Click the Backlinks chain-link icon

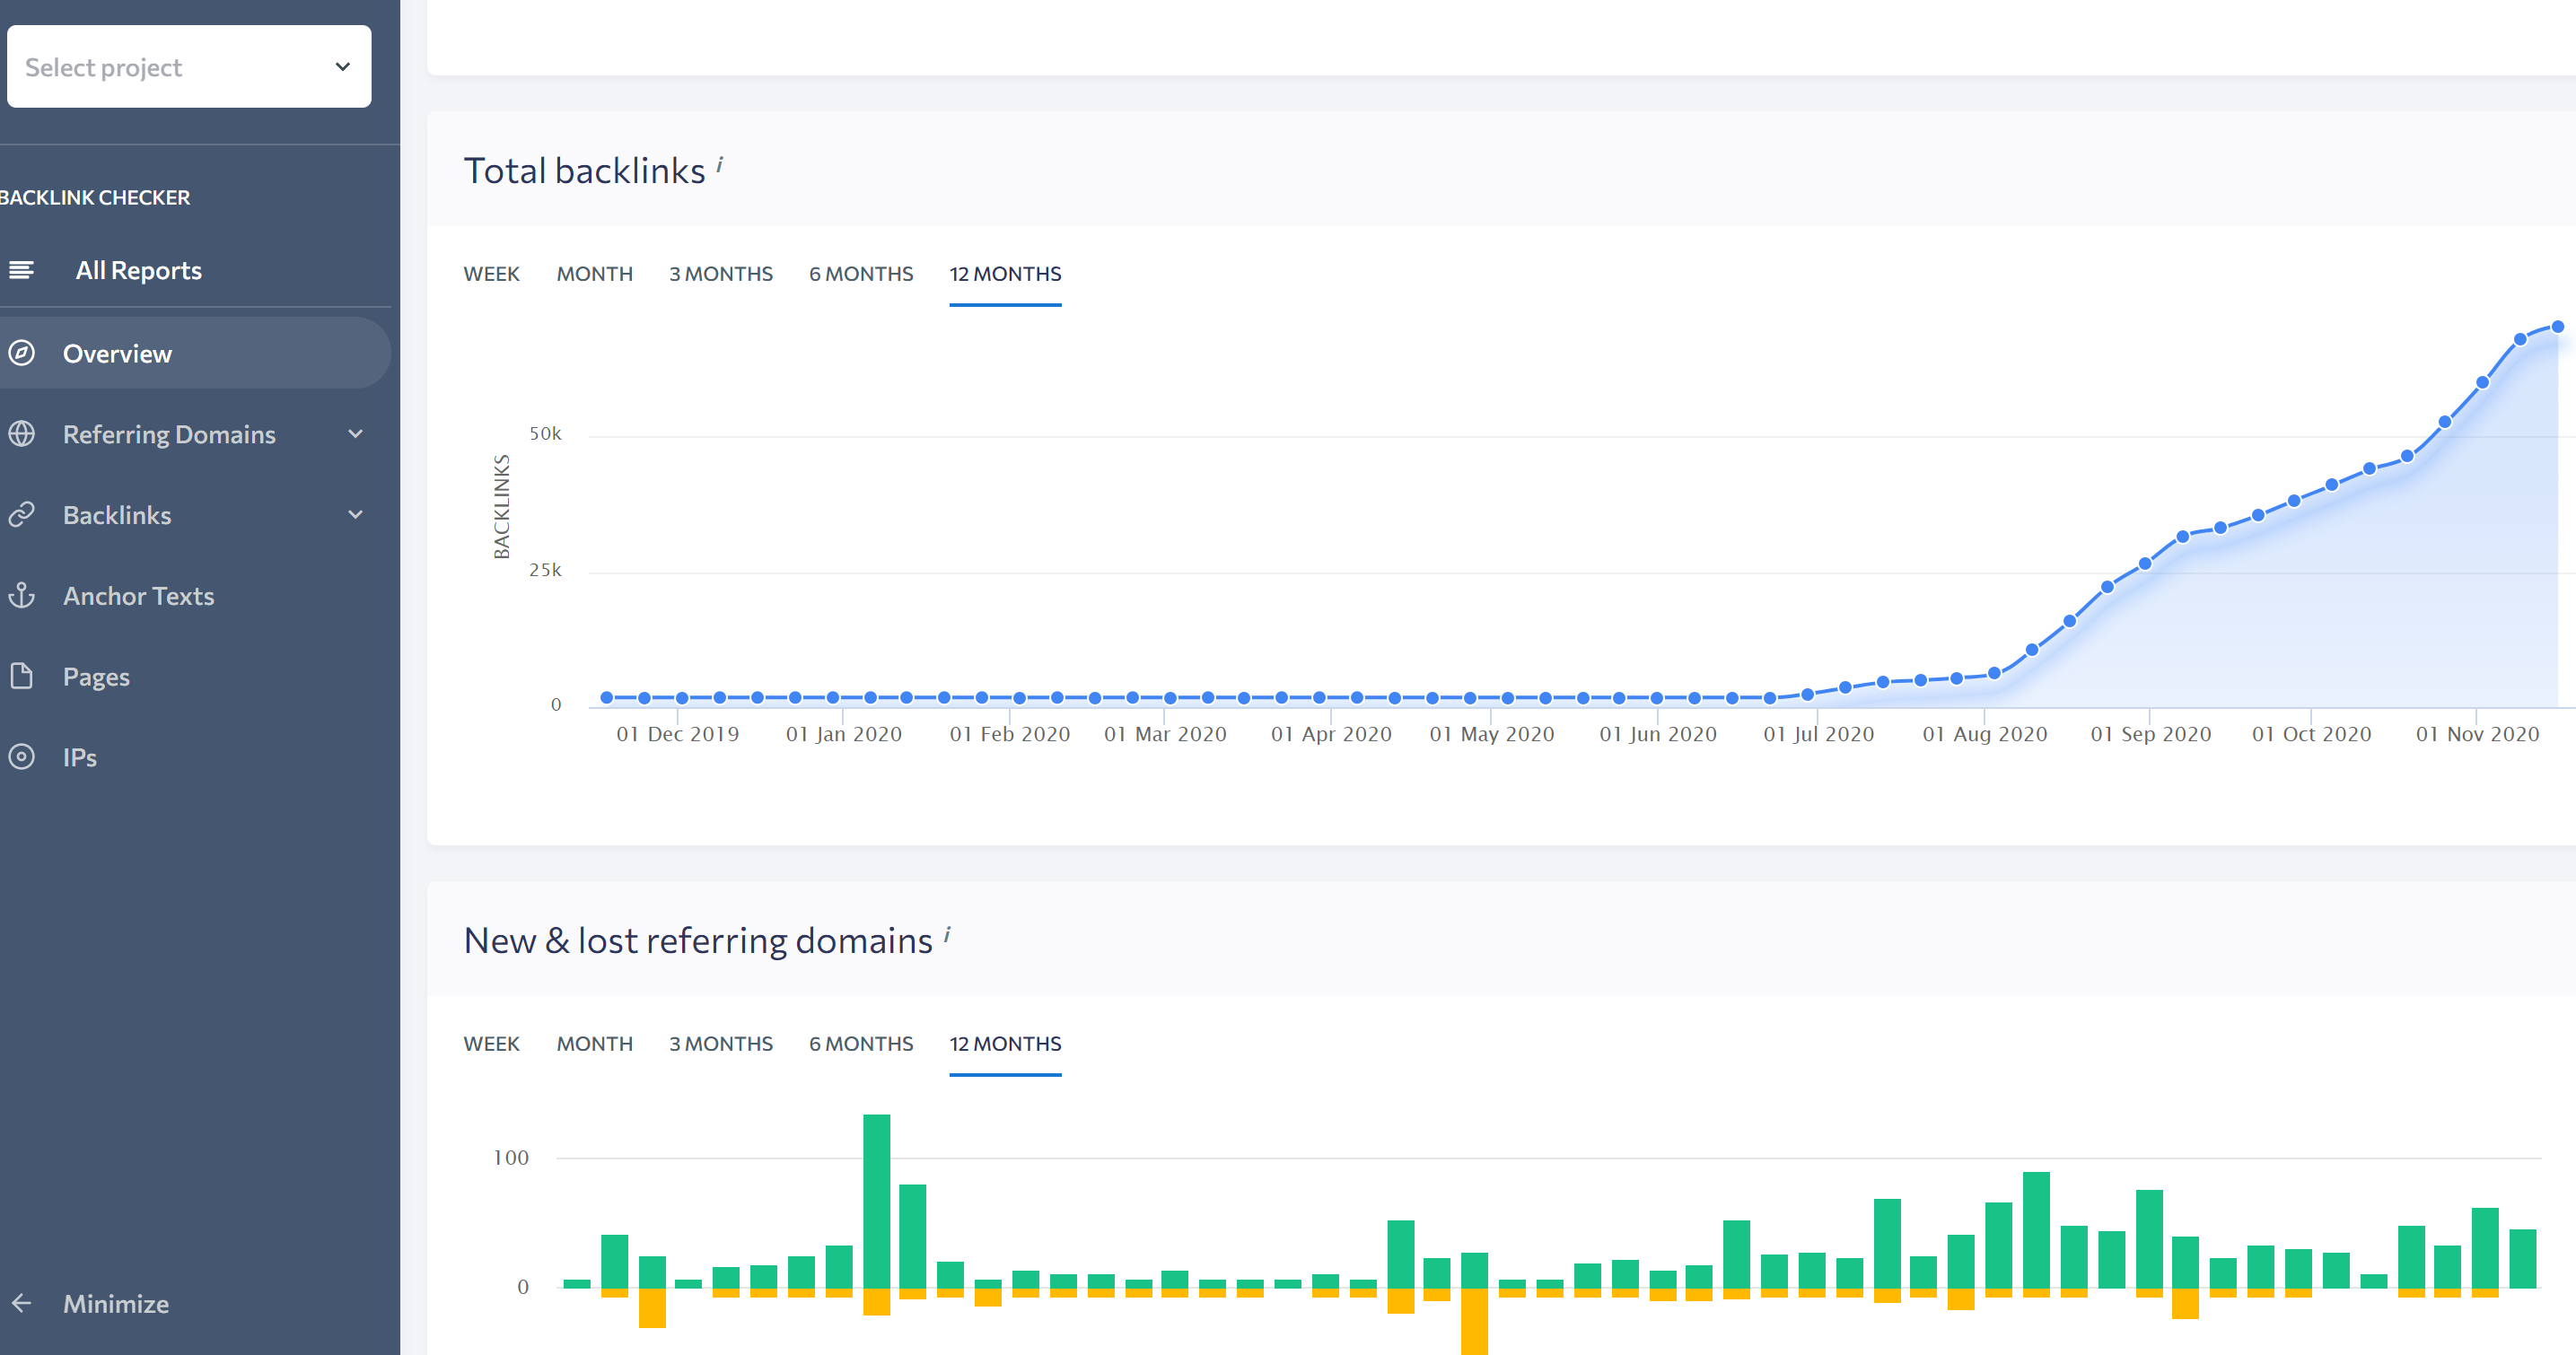[x=23, y=514]
